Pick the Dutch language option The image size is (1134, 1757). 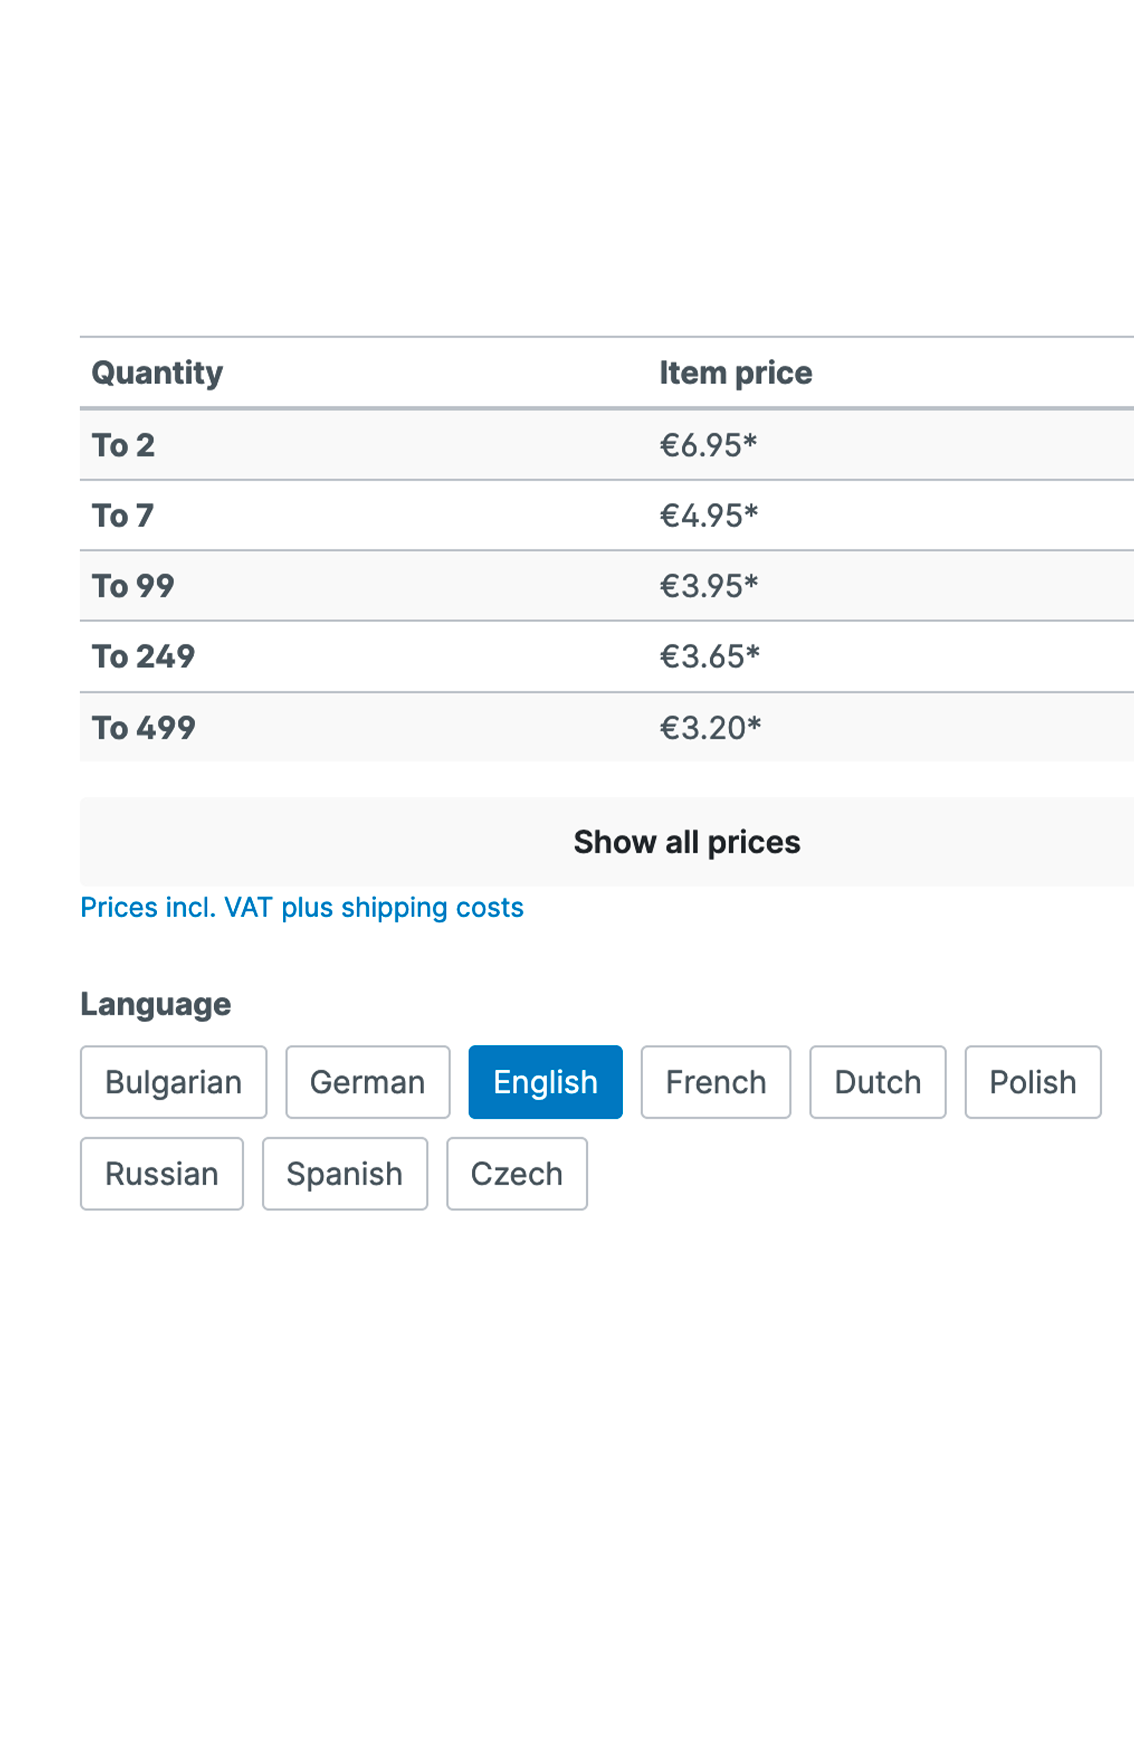click(x=877, y=1082)
